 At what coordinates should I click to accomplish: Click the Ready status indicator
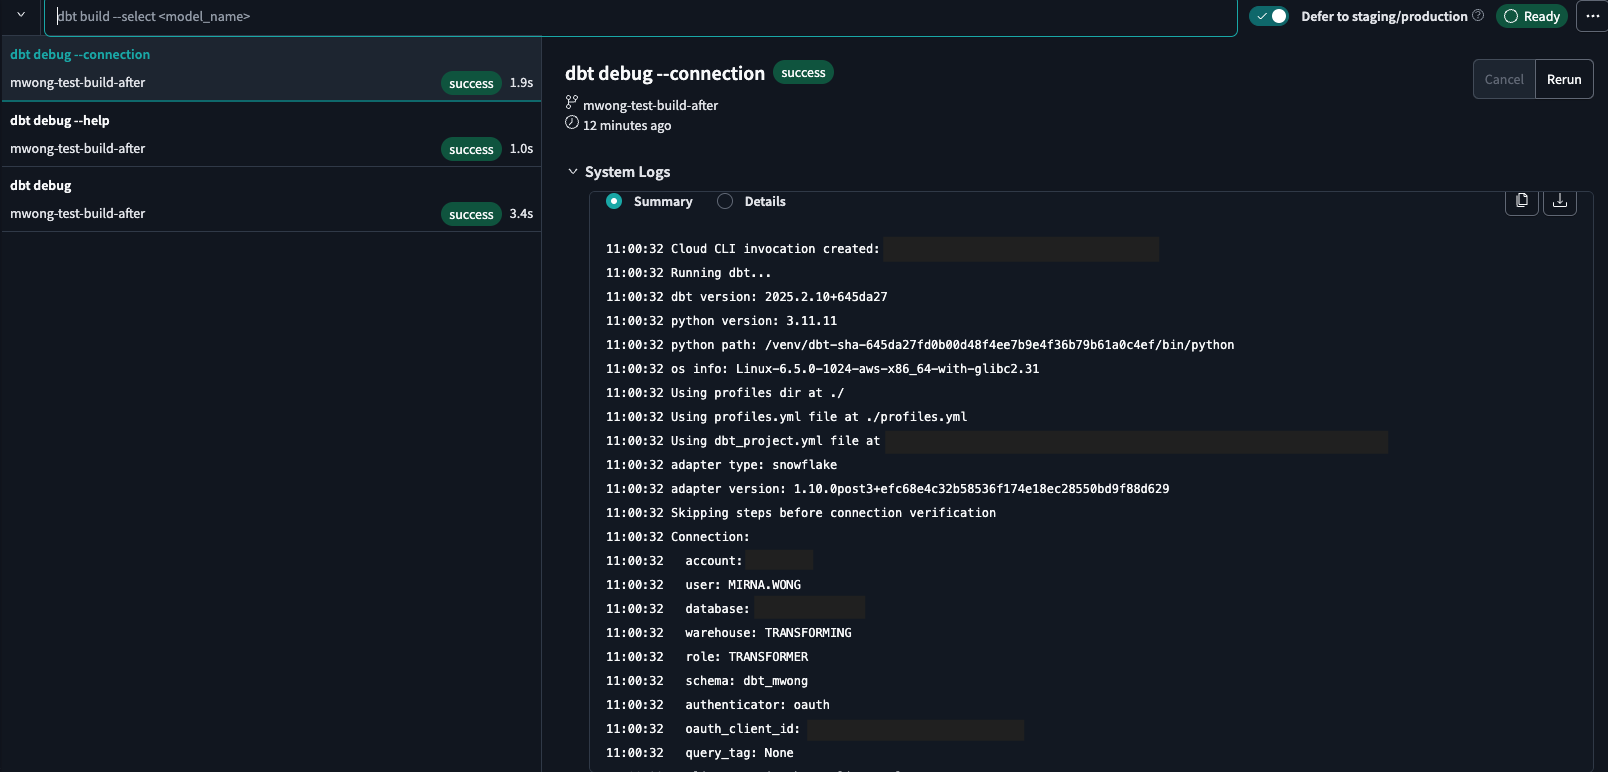[x=1531, y=16]
